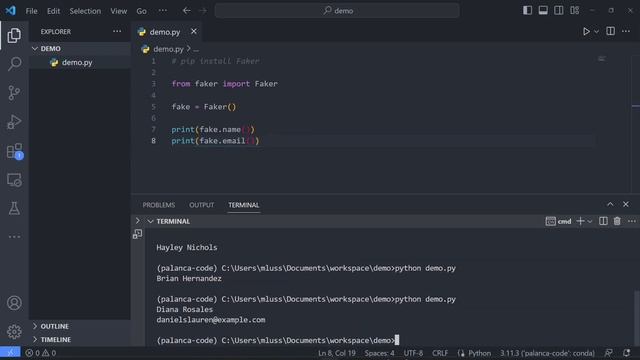Click the terminal scrollbar
The height and width of the screenshot is (360, 640).
(637, 317)
